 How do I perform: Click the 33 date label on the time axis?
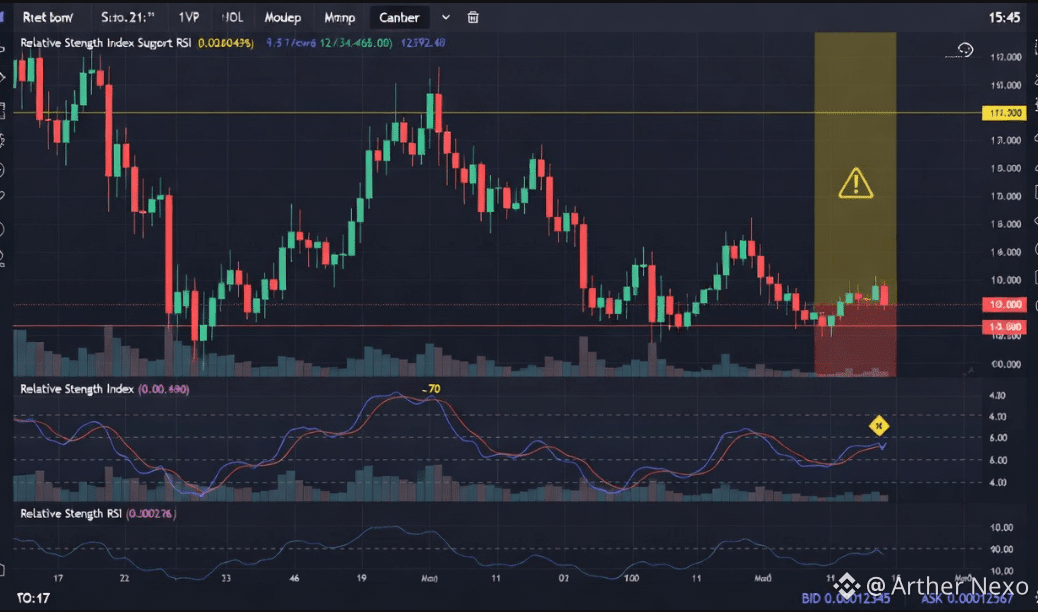tap(226, 578)
